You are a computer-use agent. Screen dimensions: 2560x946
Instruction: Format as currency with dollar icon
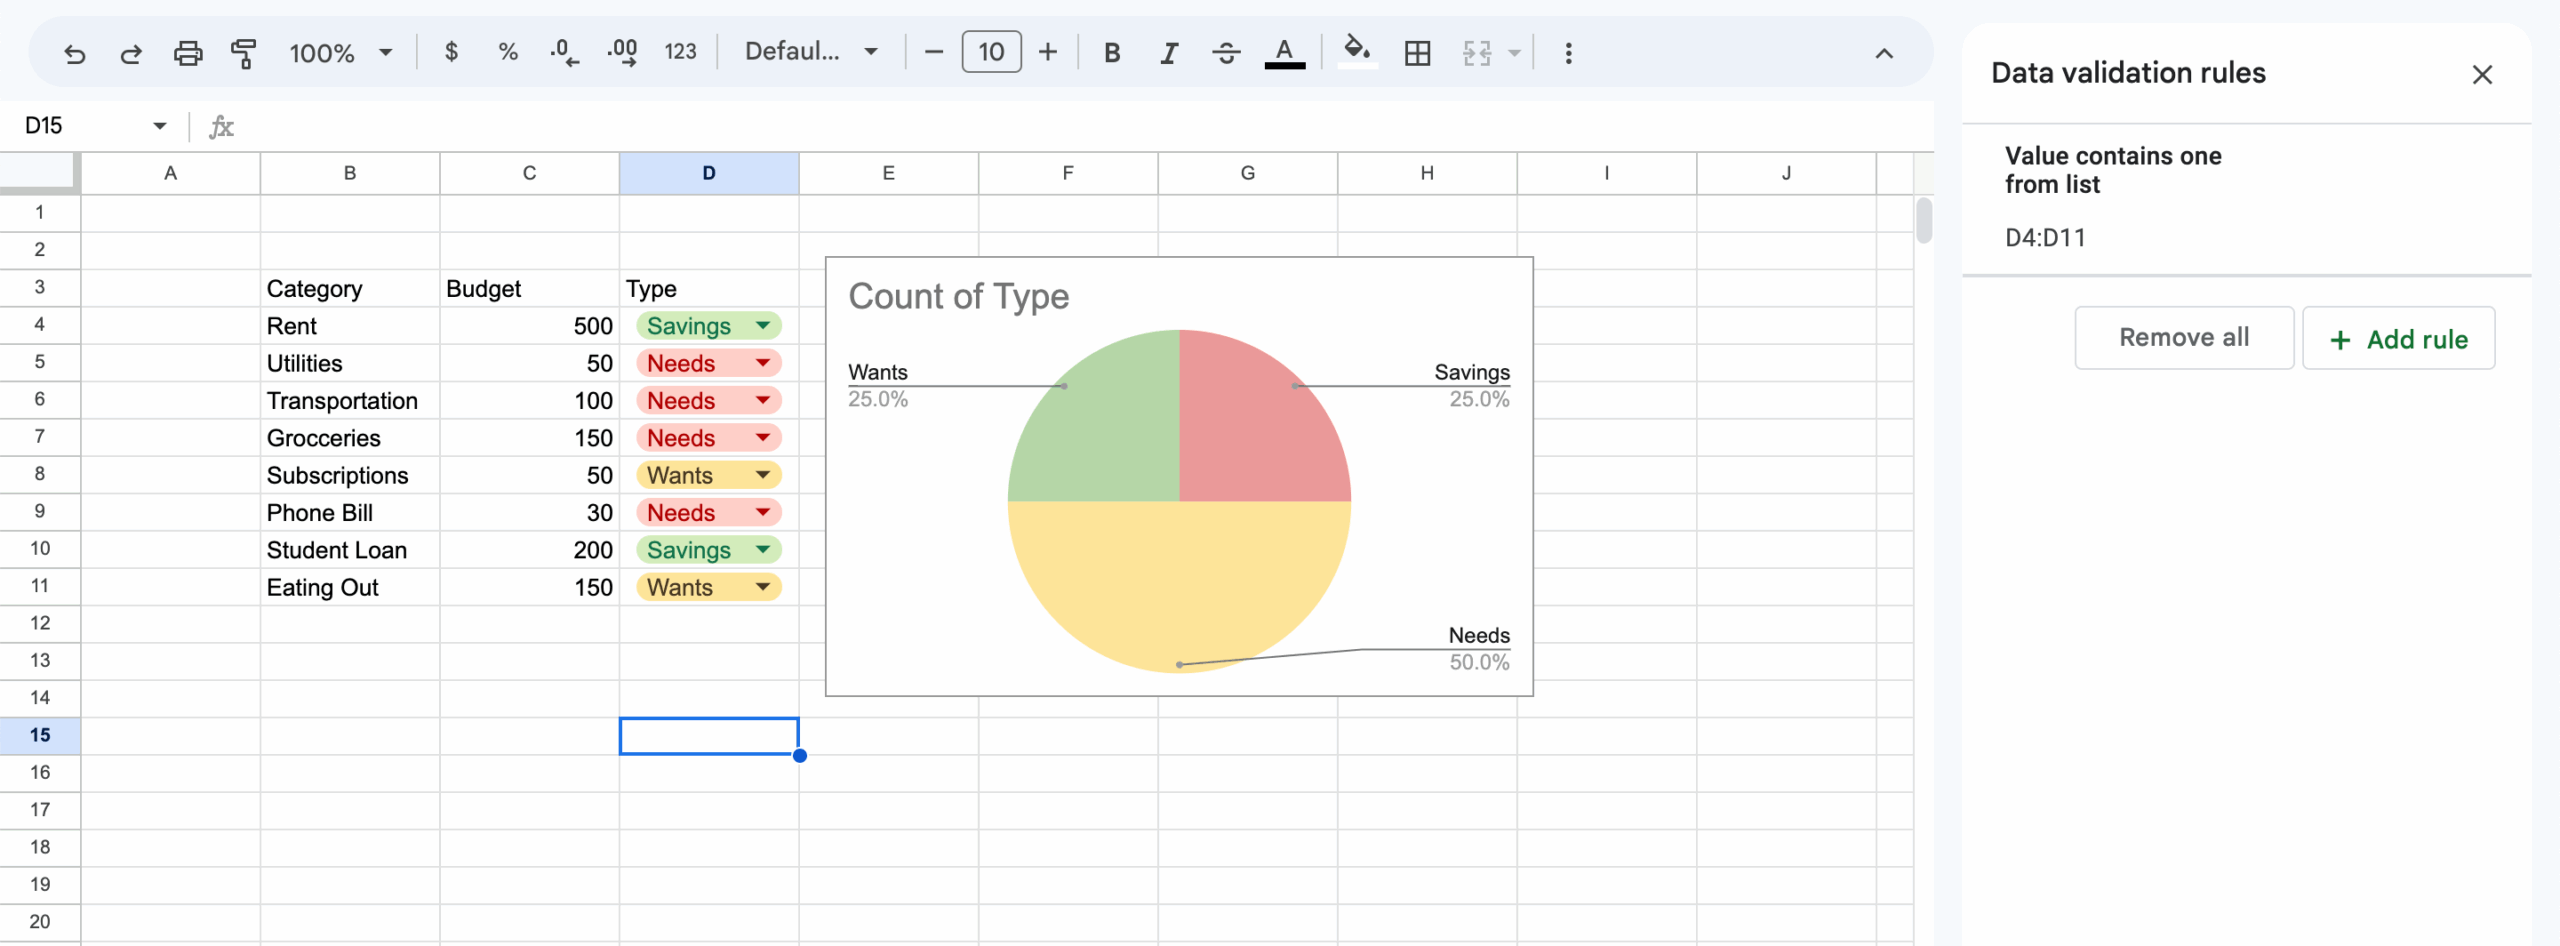pyautogui.click(x=451, y=52)
